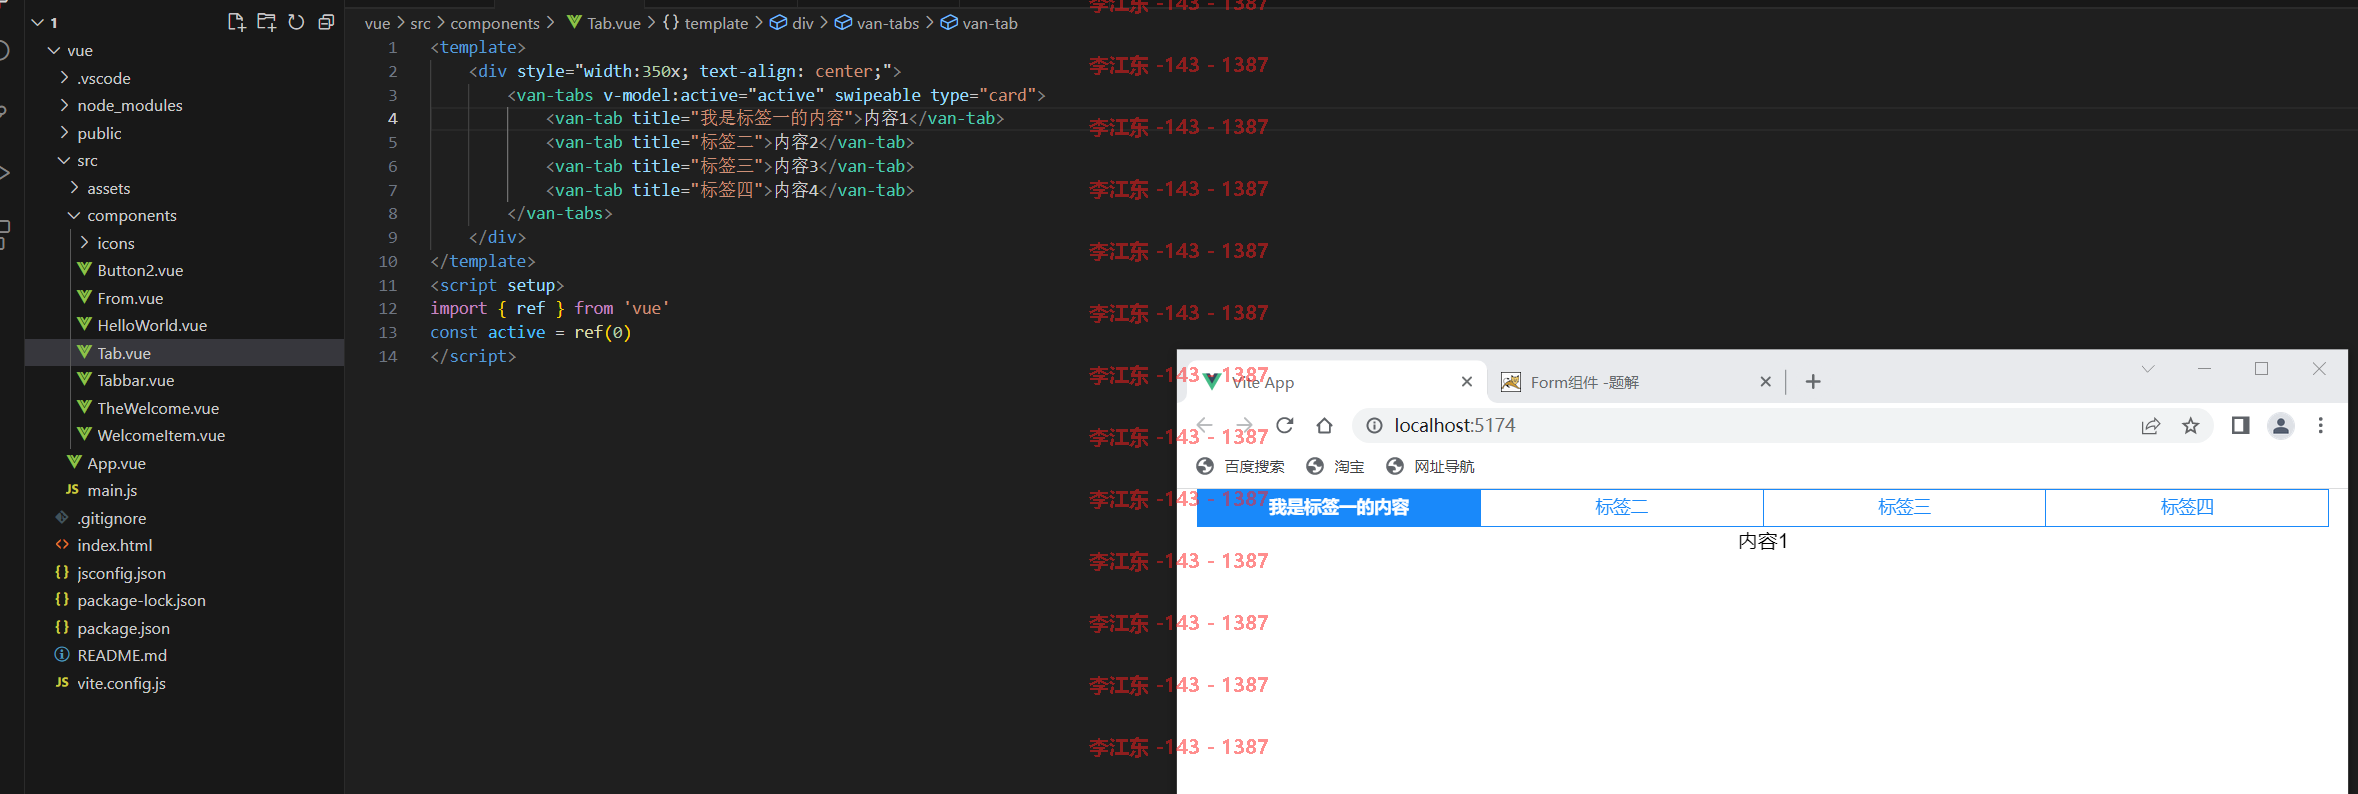This screenshot has height=794, width=2358.
Task: Open package-lock.json file
Action: [x=141, y=600]
